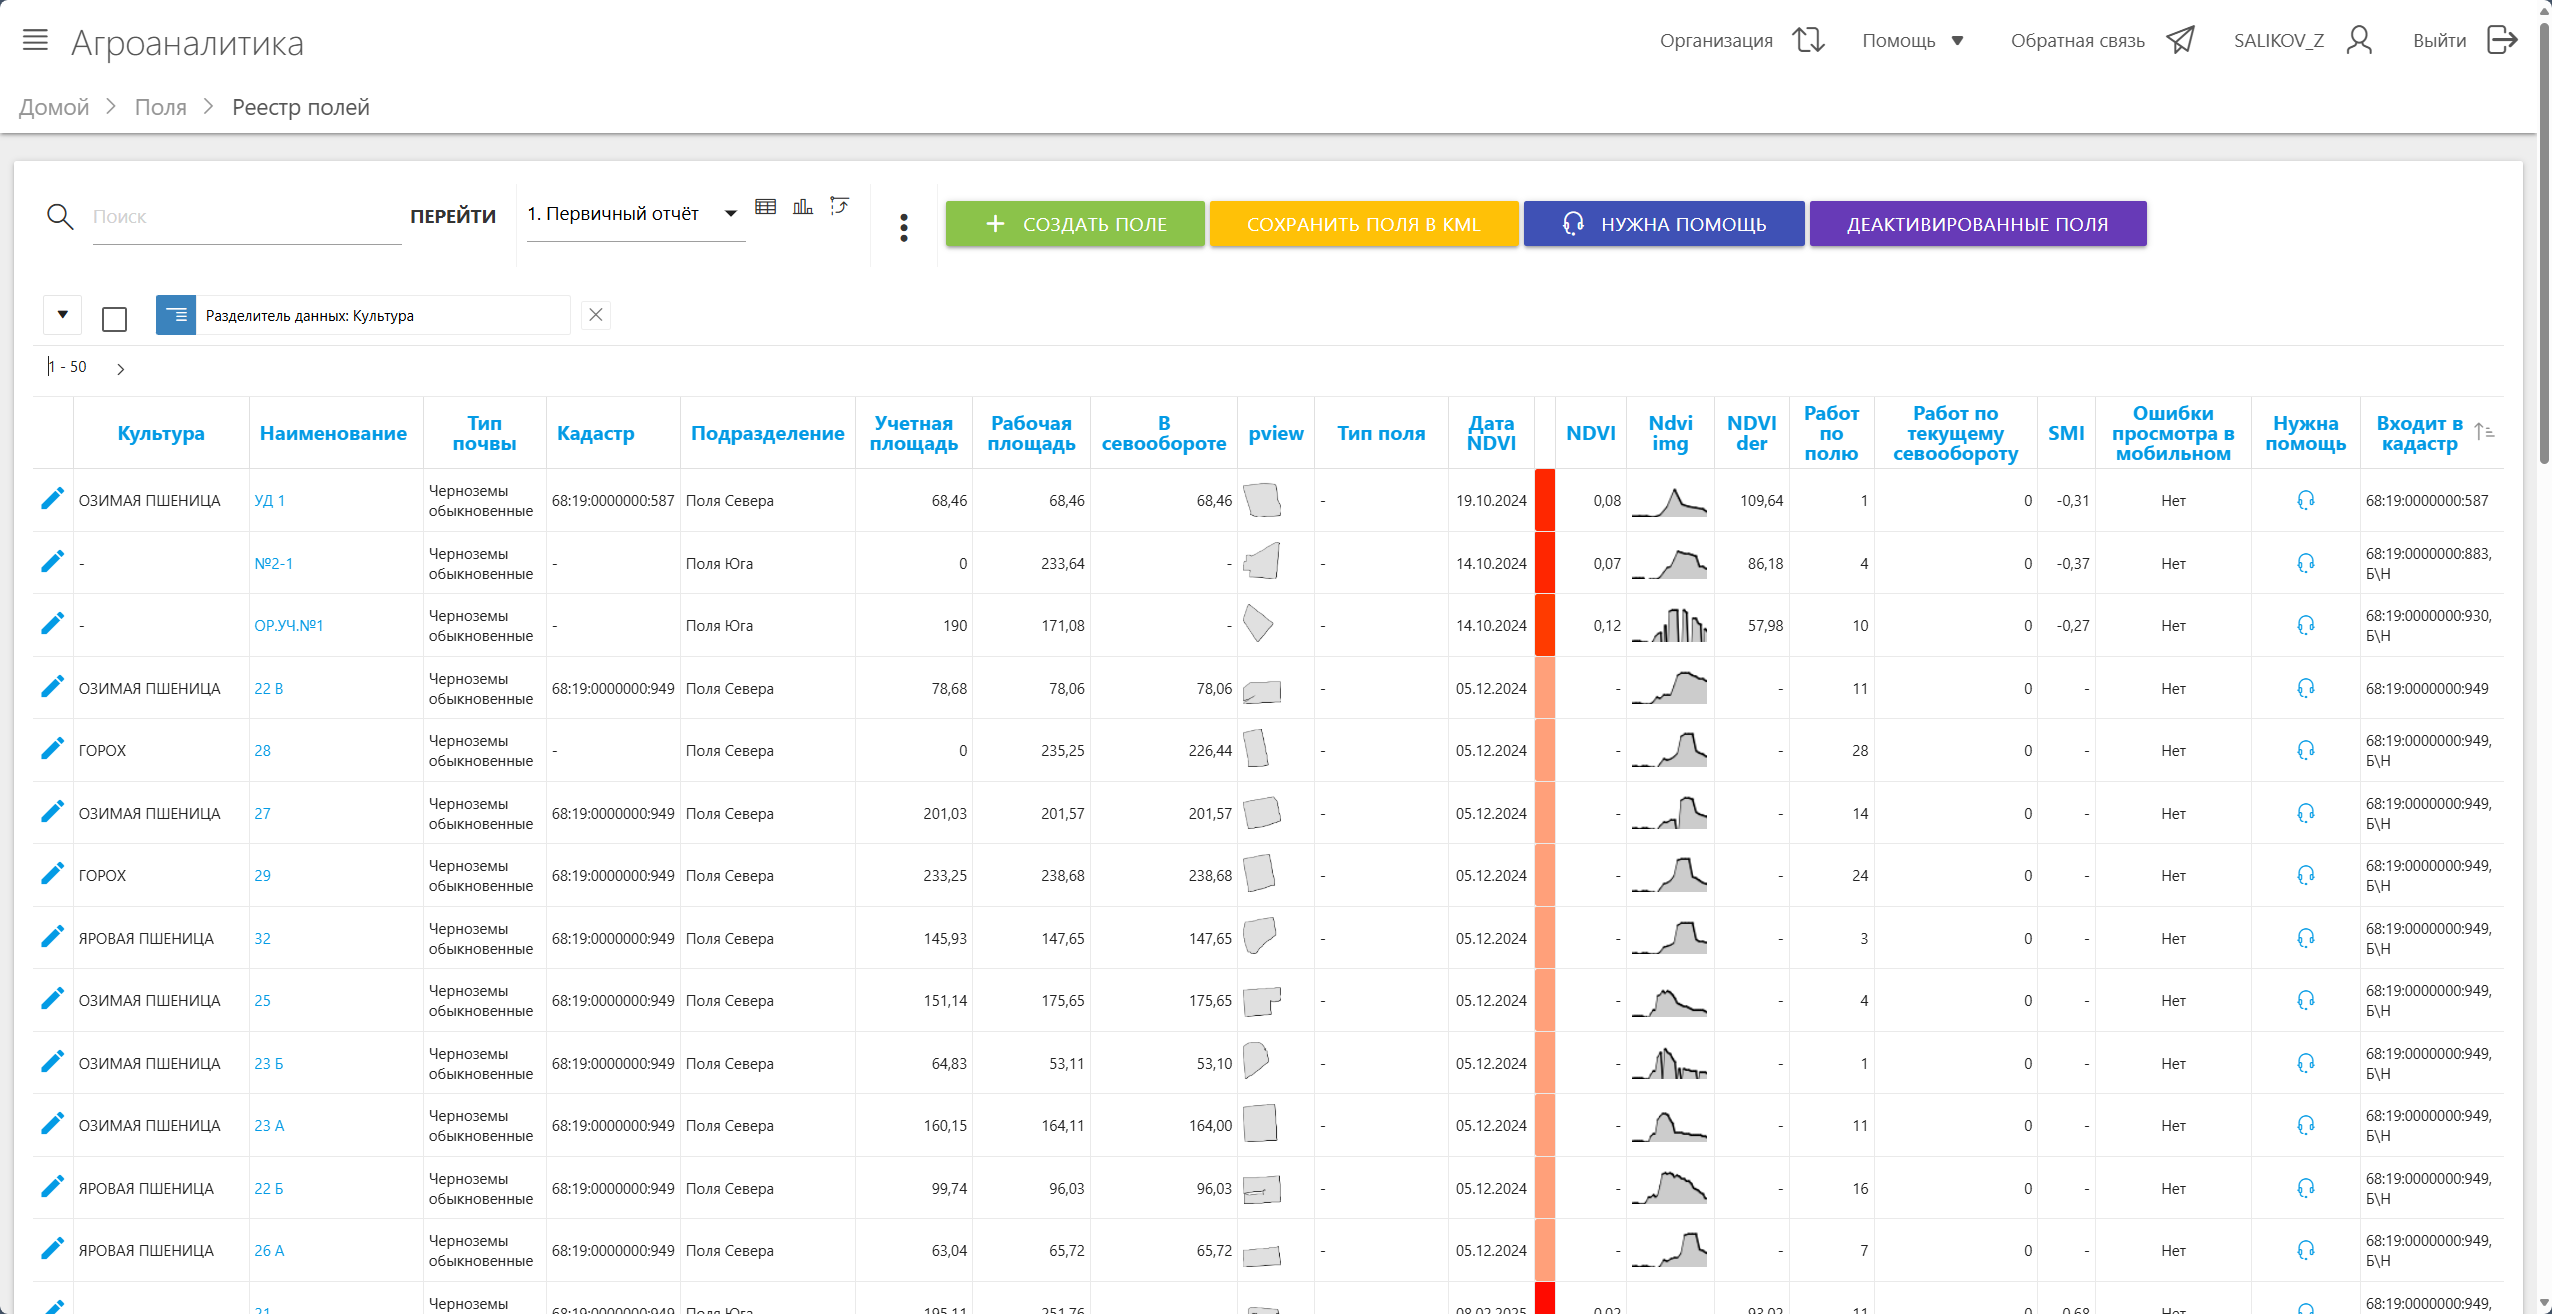Image resolution: width=2552 pixels, height=1314 pixels.
Task: Expand the Первичный отчёт report dropdown
Action: click(x=730, y=213)
